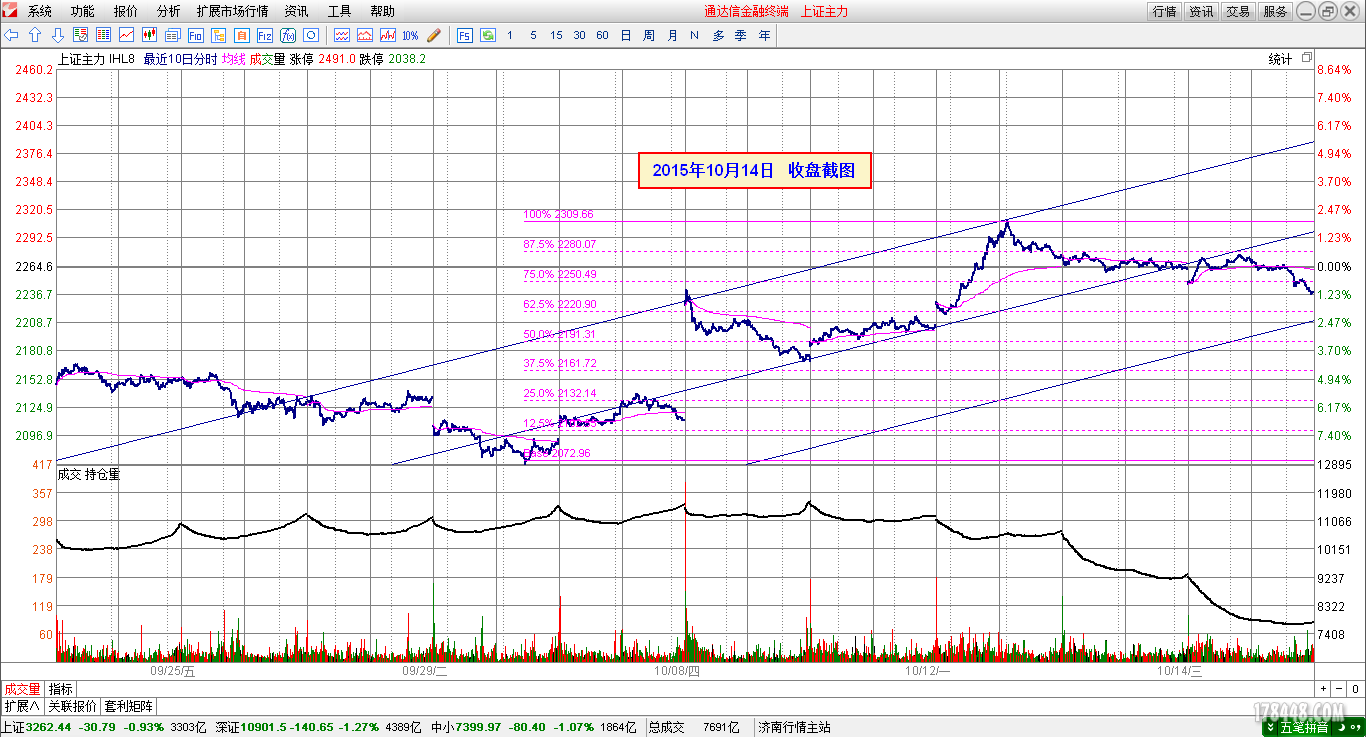
Task: Click the minus zoom button at bottom right
Action: click(x=1341, y=689)
